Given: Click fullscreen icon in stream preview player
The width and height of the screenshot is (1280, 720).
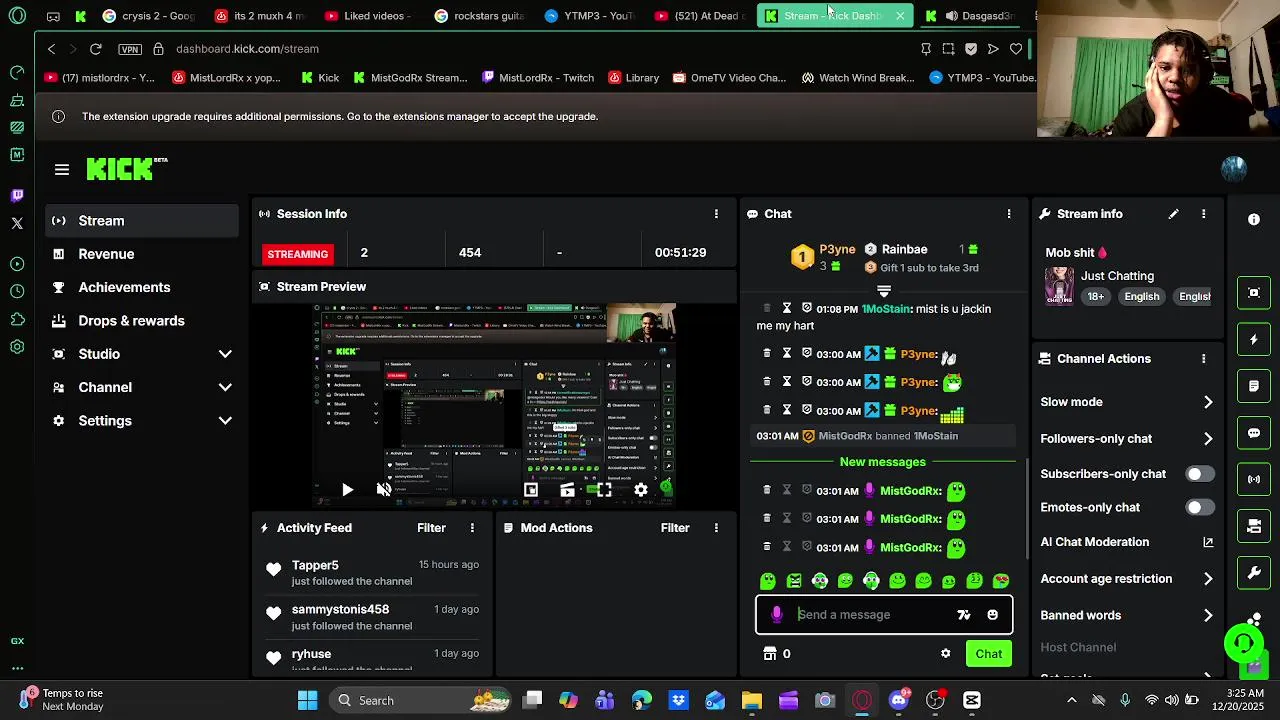Looking at the screenshot, I should 604,490.
